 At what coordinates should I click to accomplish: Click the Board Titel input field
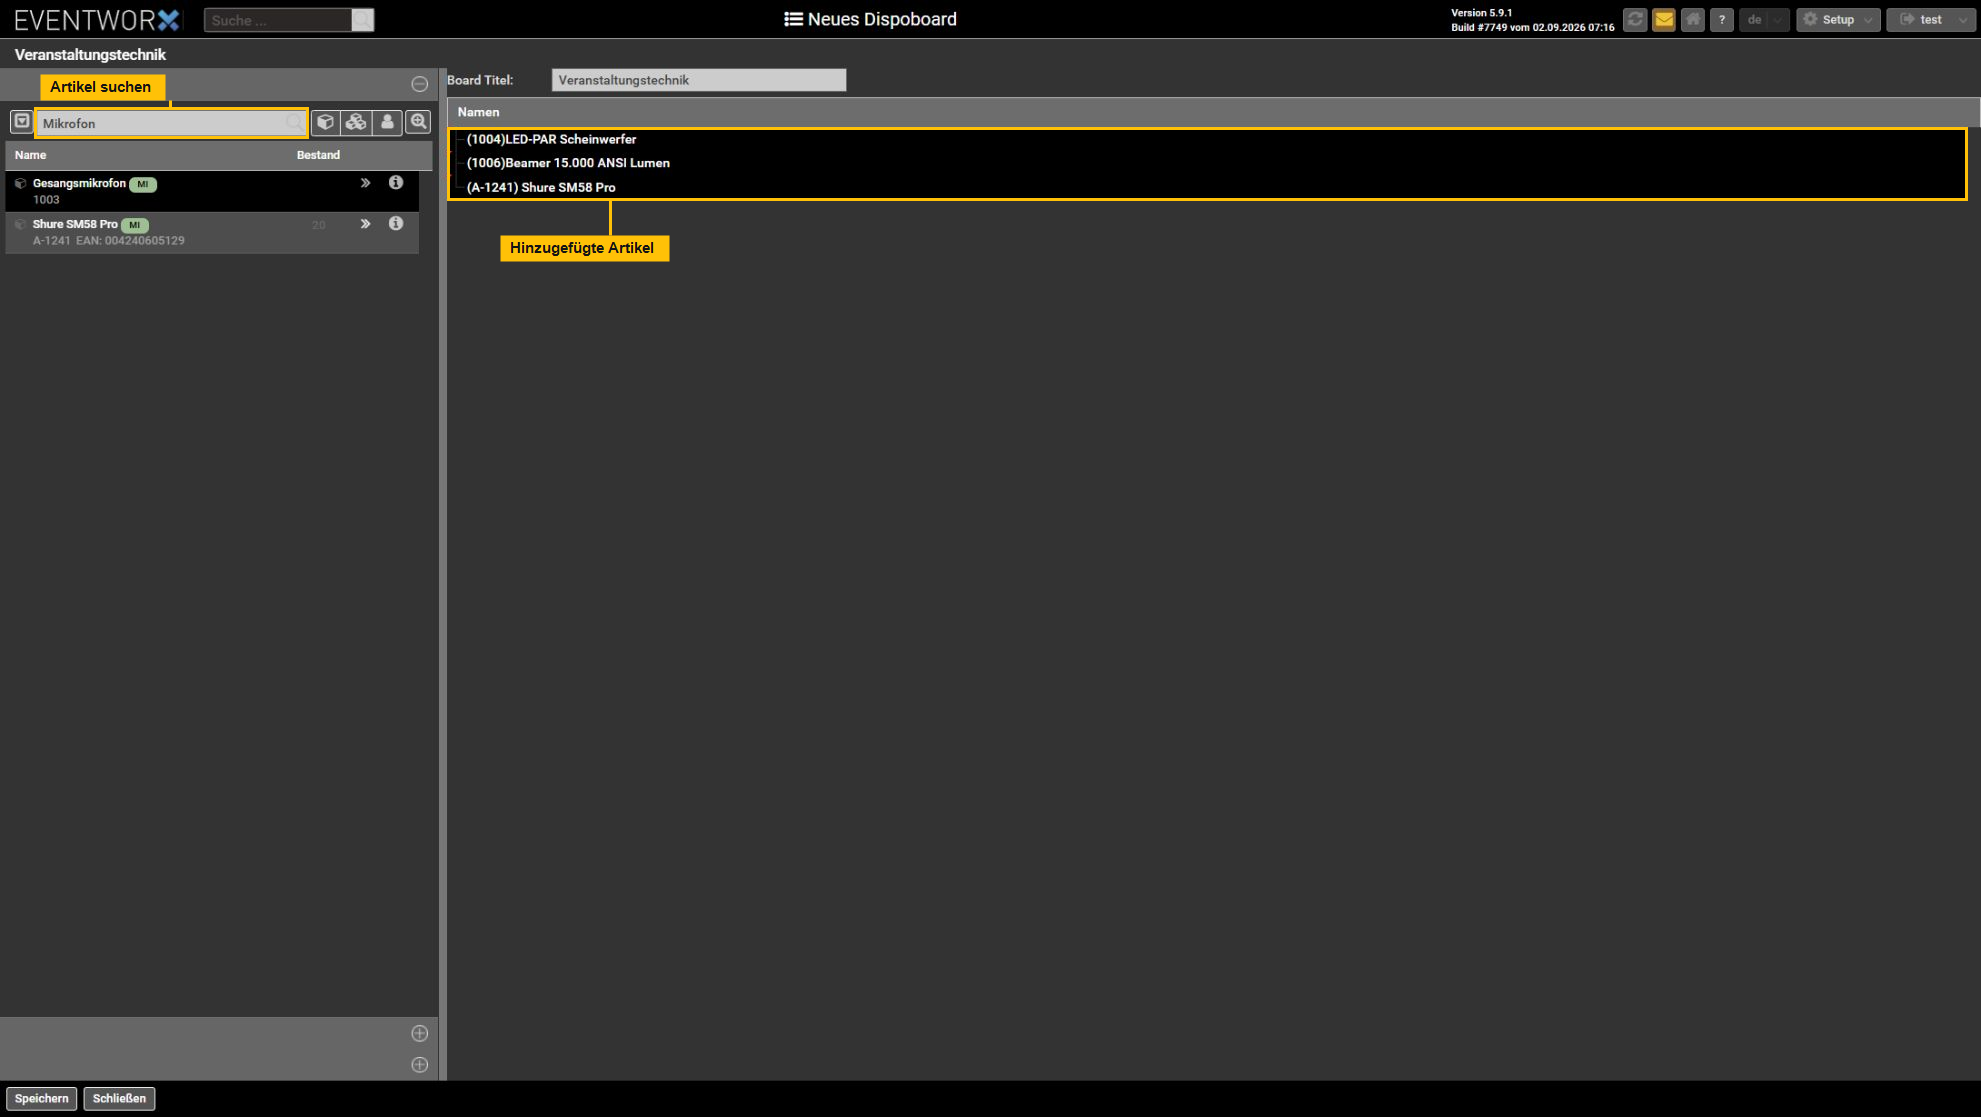pyautogui.click(x=699, y=80)
